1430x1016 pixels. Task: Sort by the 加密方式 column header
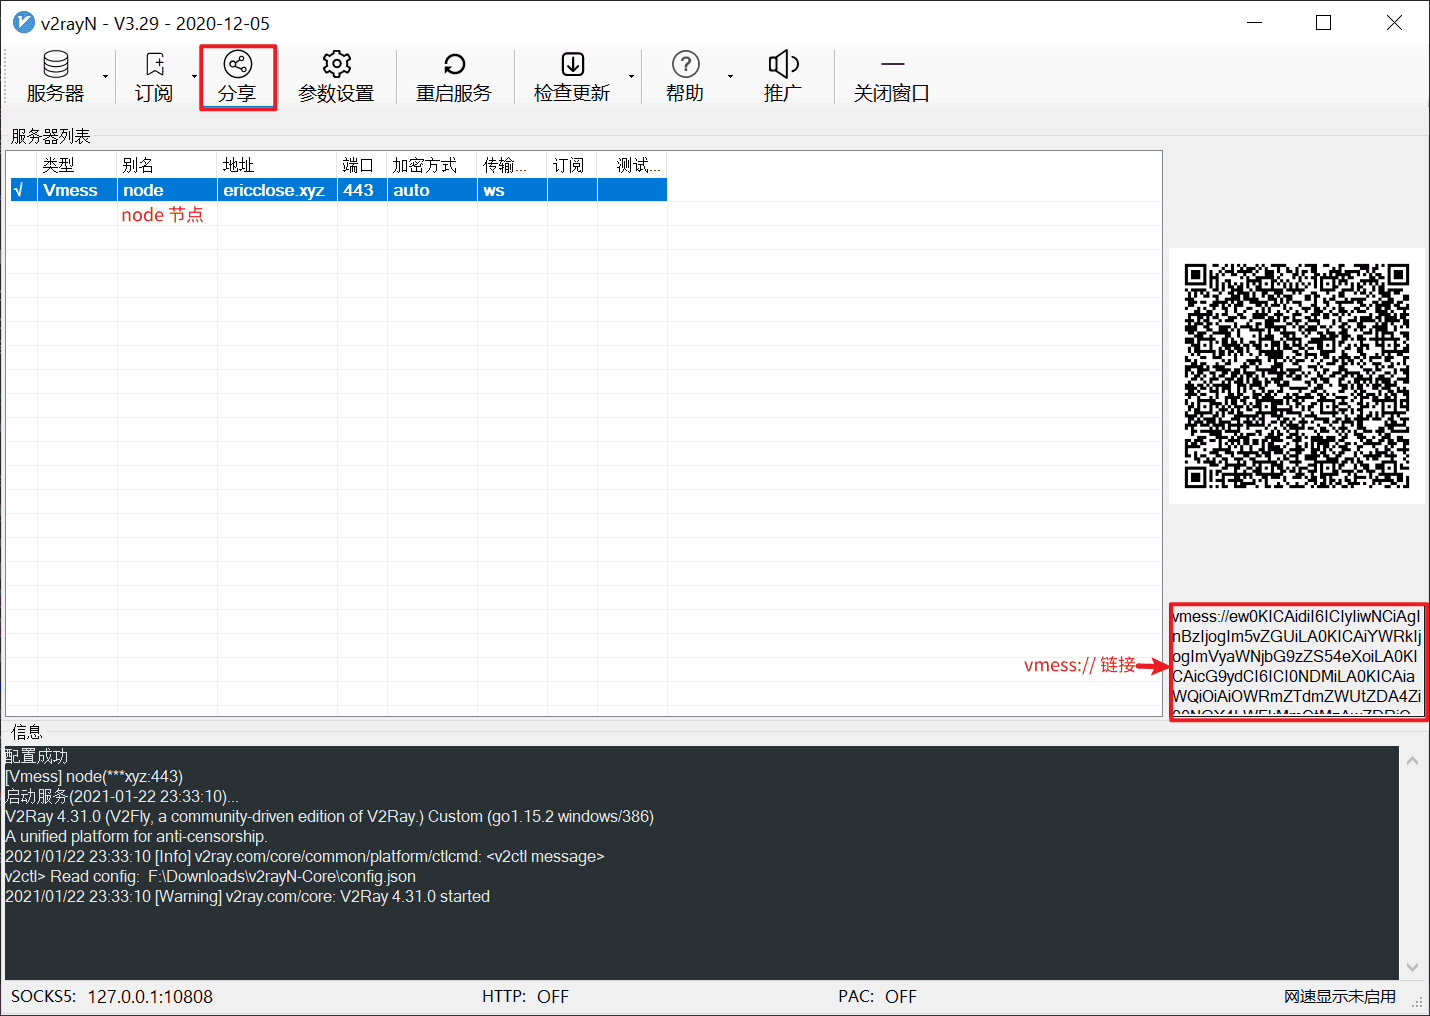point(432,165)
